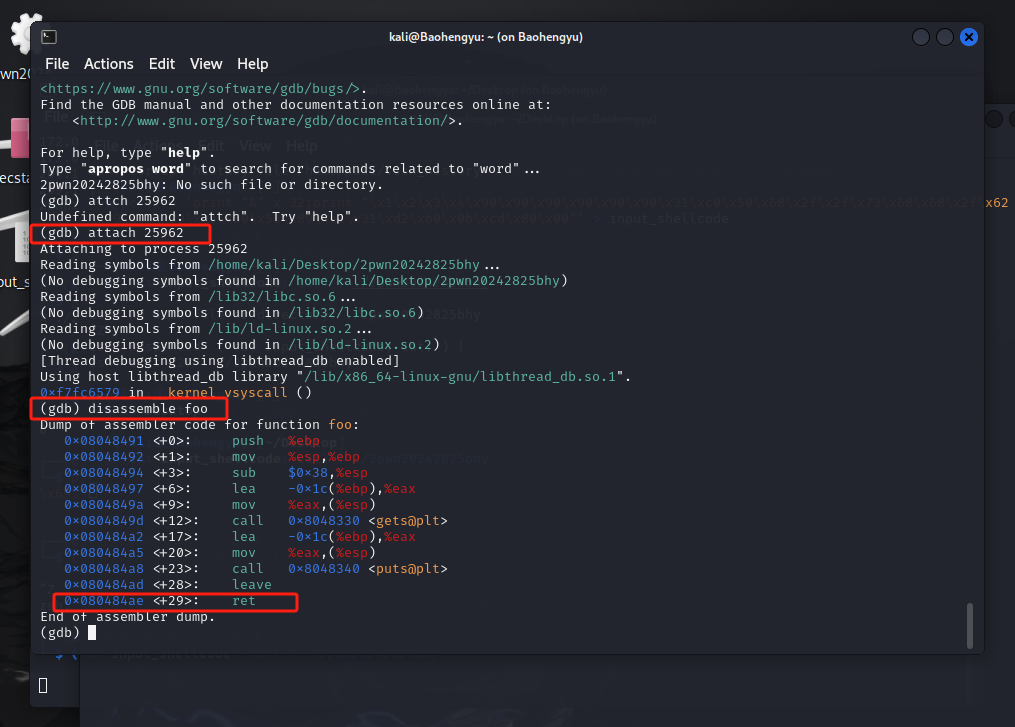Click the 0xf7fc6579 address text
The width and height of the screenshot is (1015, 727).
(80, 392)
